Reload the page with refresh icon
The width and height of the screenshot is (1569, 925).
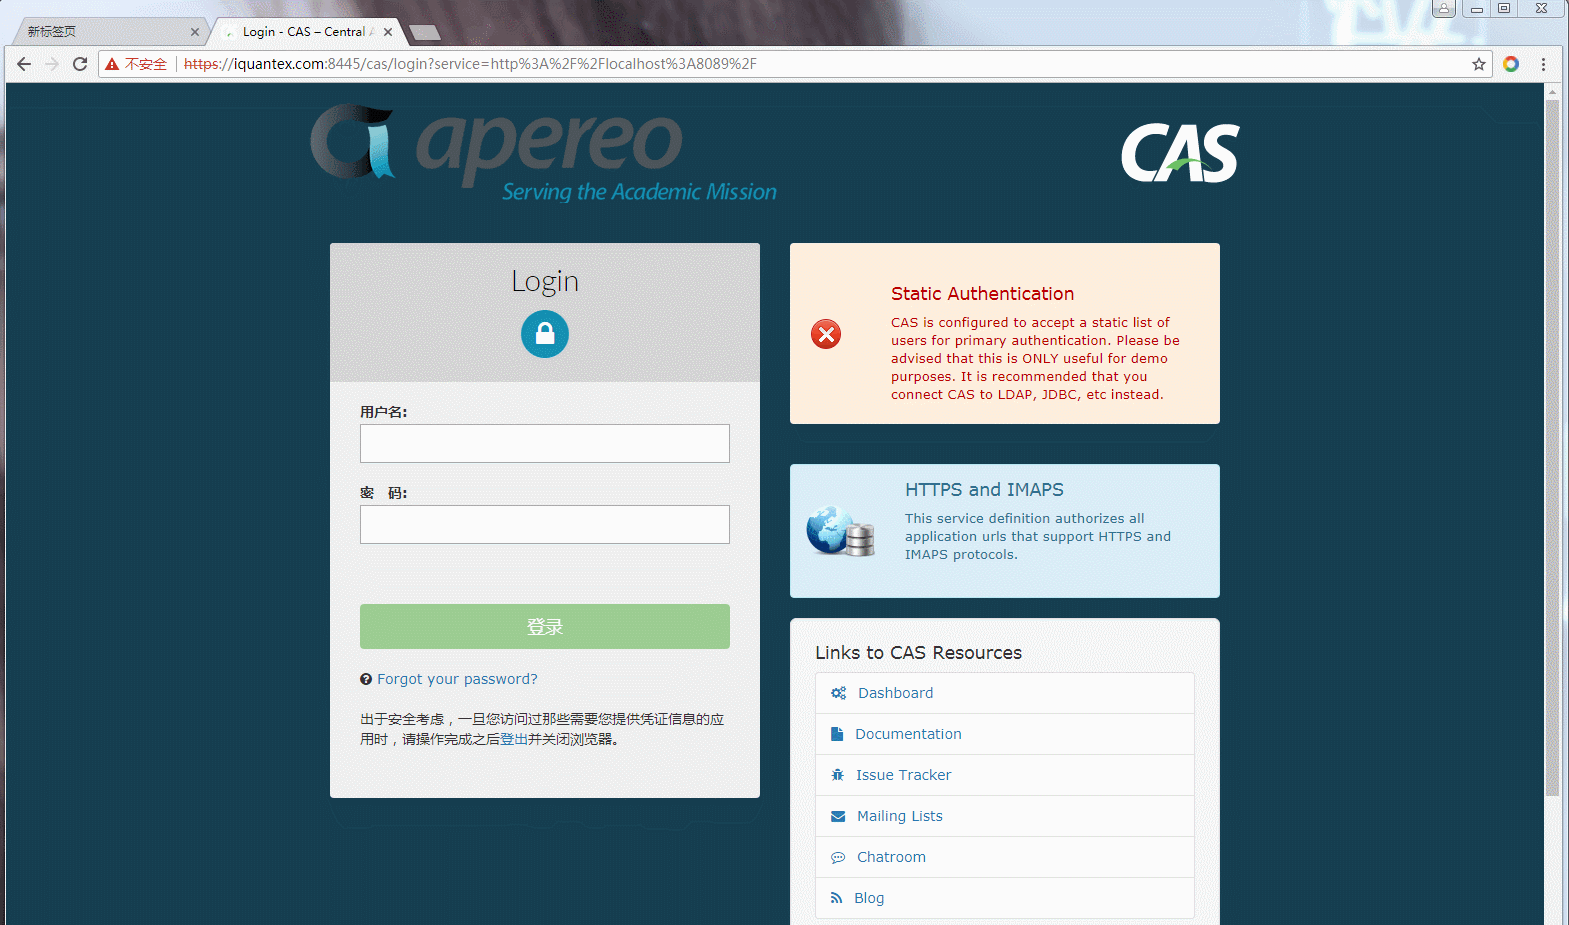pyautogui.click(x=80, y=64)
